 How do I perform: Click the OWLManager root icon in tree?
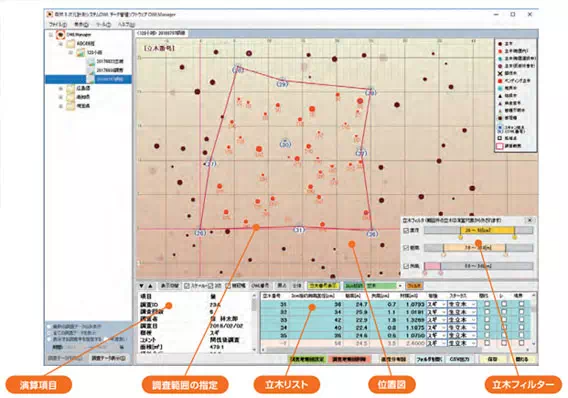(x=60, y=35)
